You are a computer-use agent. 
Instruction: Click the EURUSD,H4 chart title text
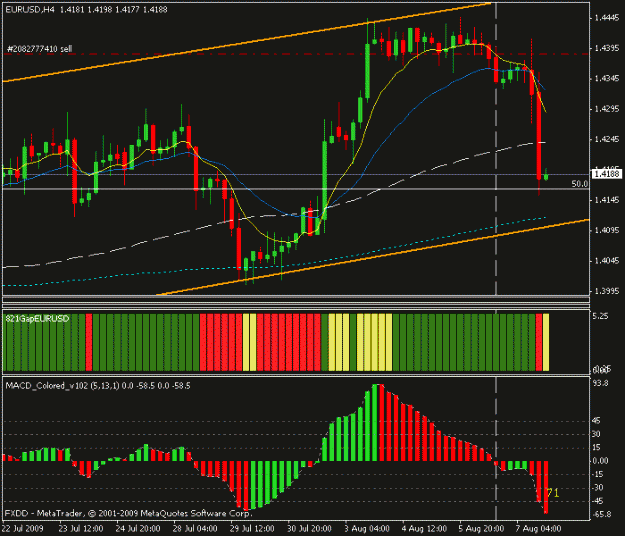click(30, 10)
